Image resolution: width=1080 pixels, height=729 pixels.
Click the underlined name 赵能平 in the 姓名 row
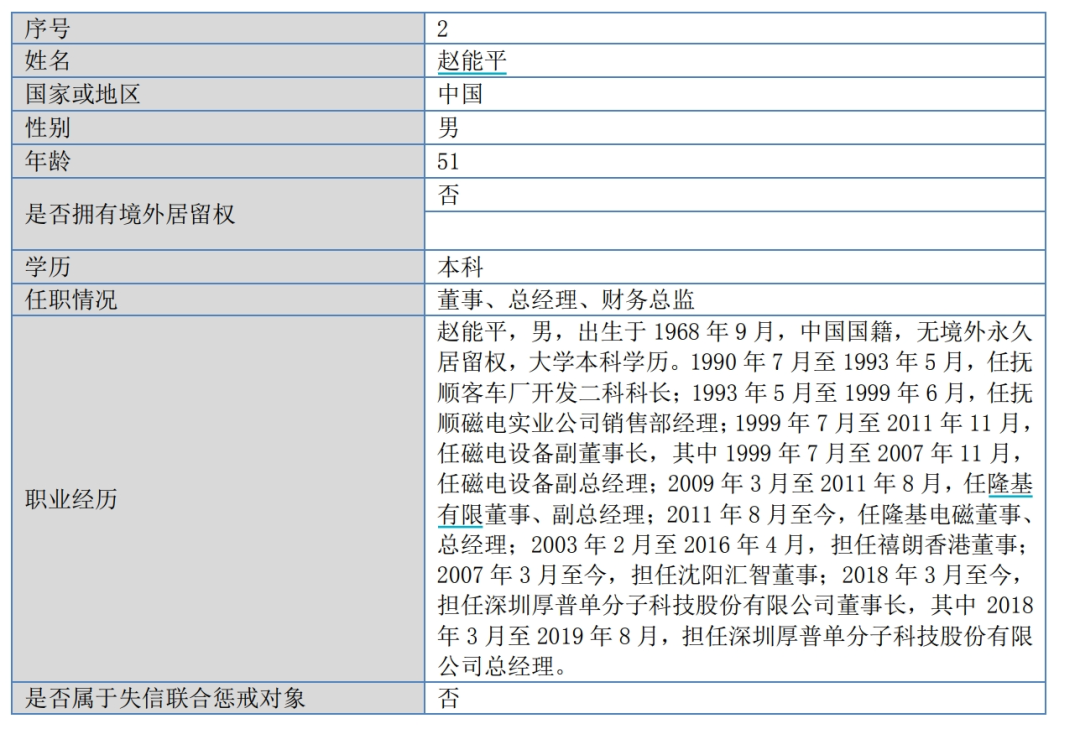point(472,61)
